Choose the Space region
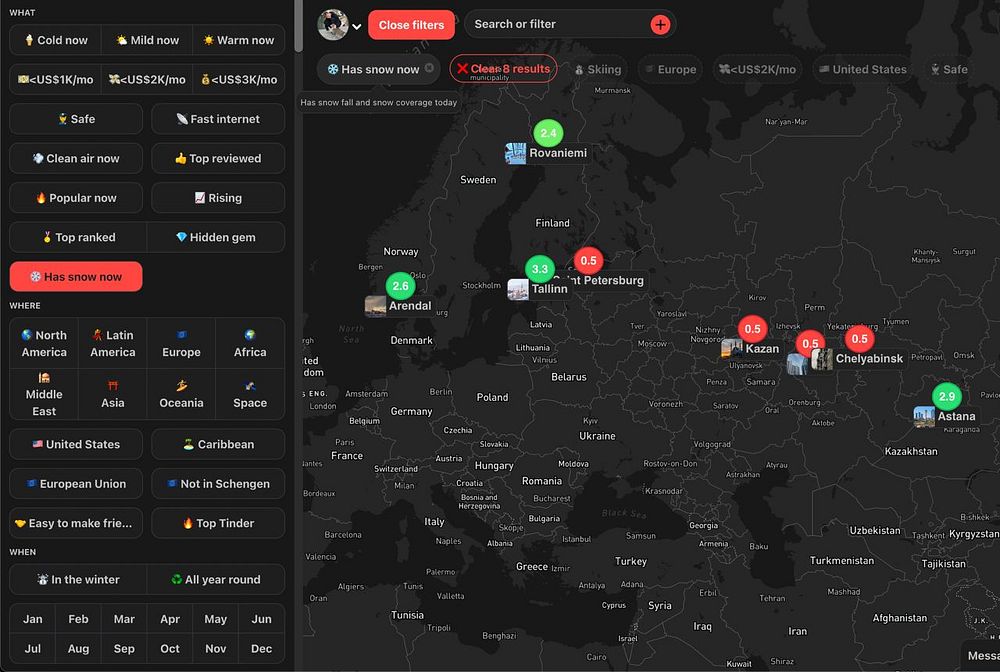 (250, 394)
